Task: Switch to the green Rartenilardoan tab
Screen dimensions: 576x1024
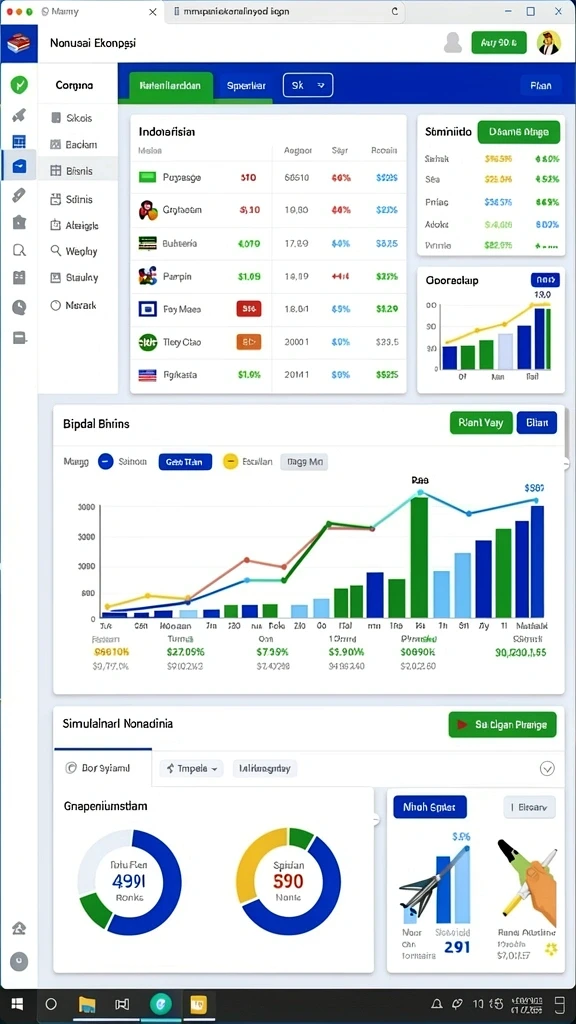Action: point(170,85)
